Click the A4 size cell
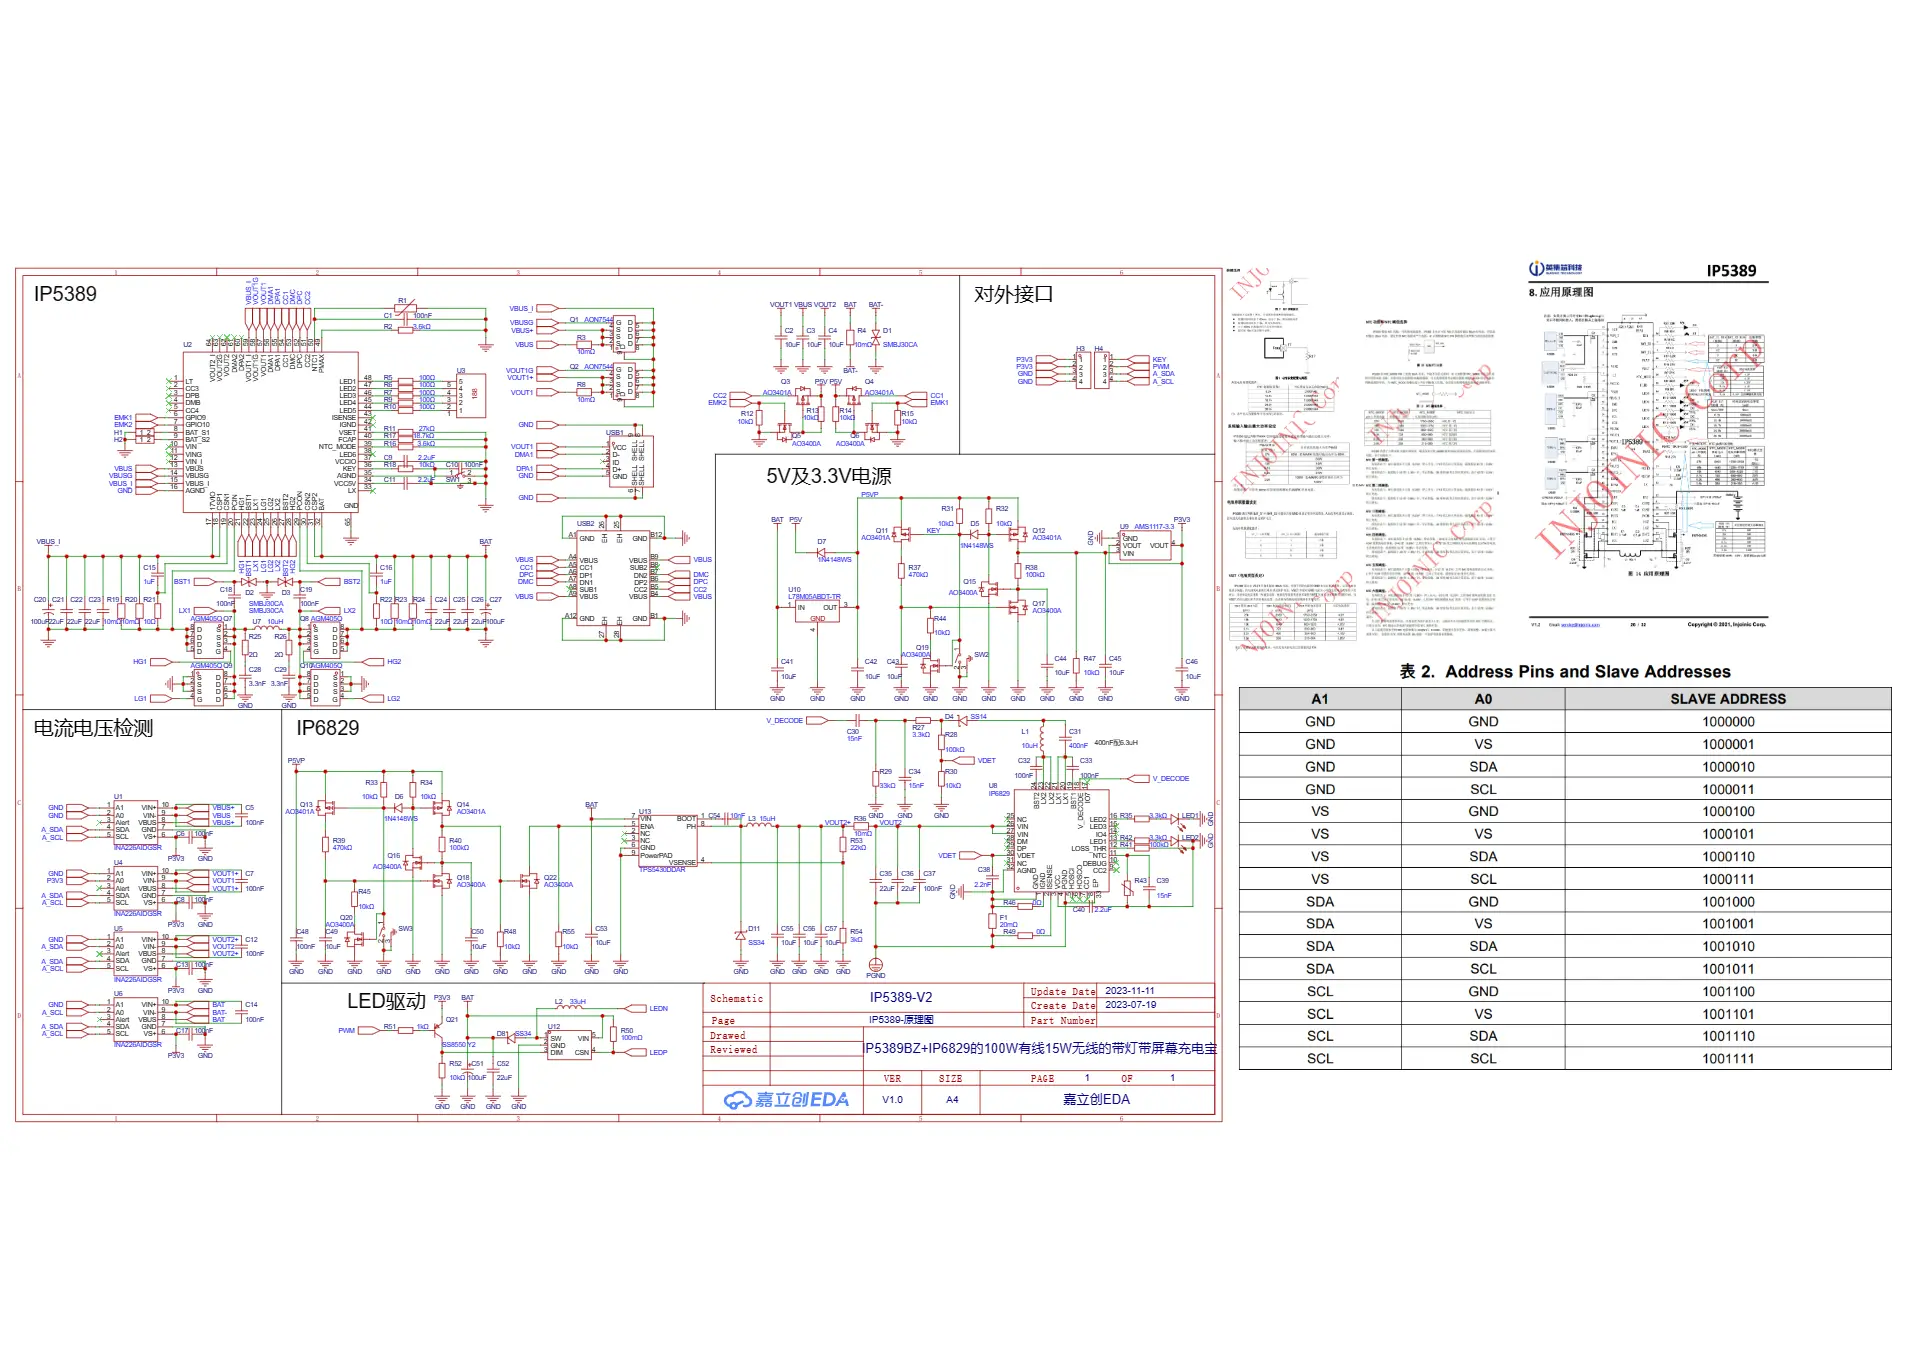This screenshot has width=1920, height=1360. (952, 1100)
